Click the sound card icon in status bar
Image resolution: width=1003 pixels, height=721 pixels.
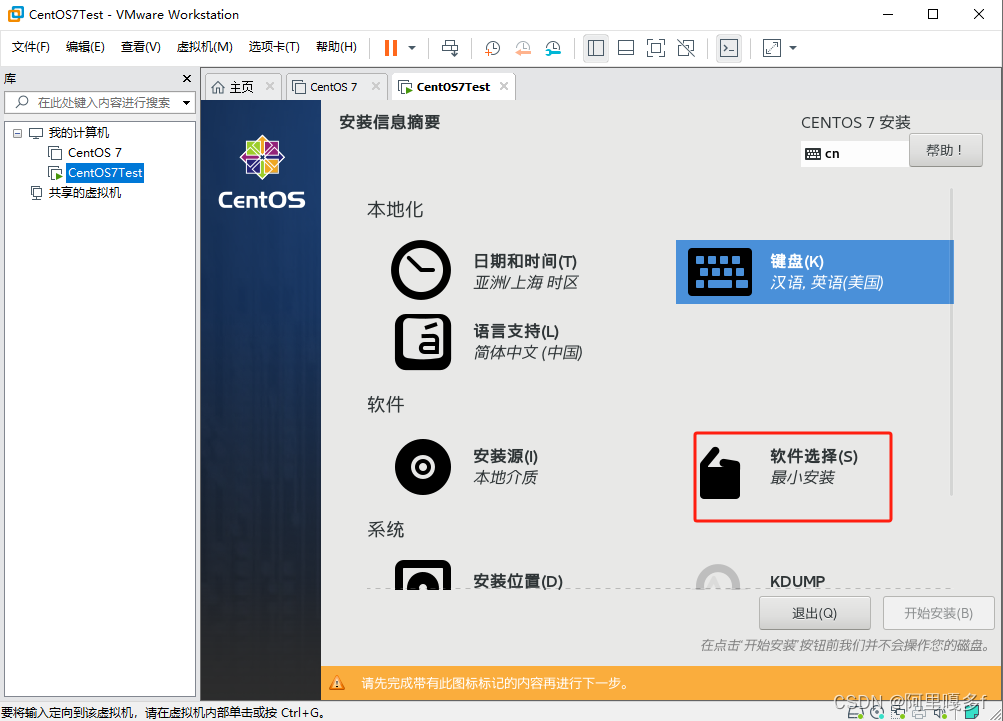pos(938,712)
